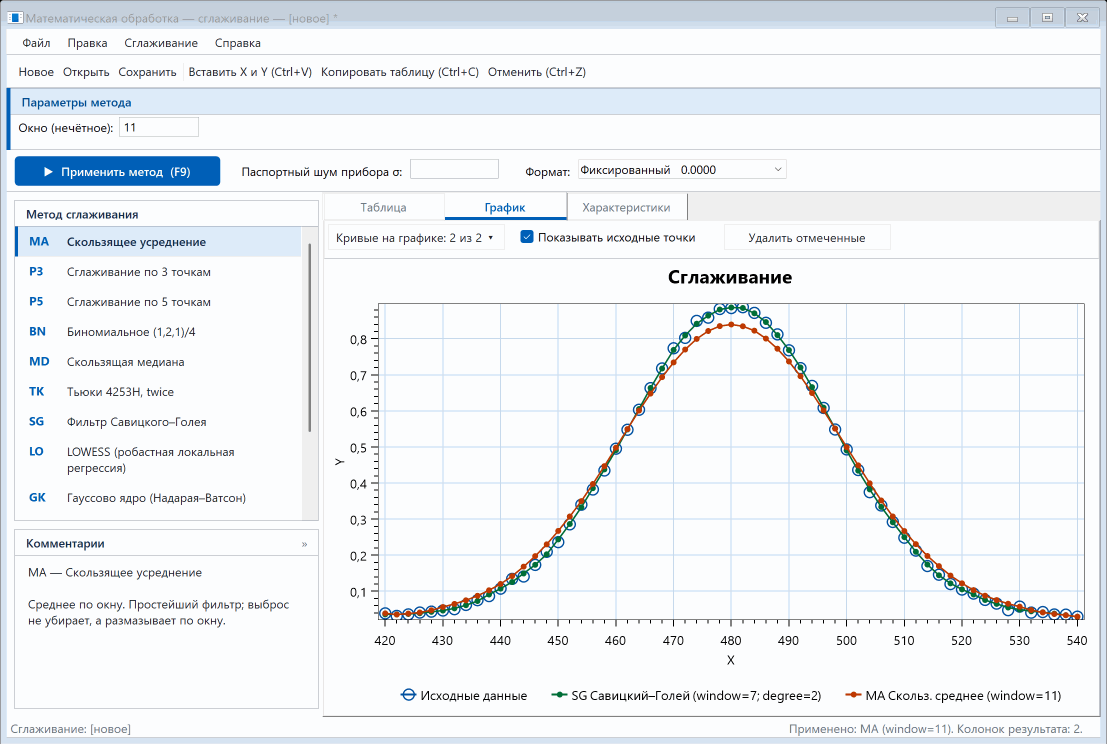Switch to the Характеристики tab

[x=626, y=208]
